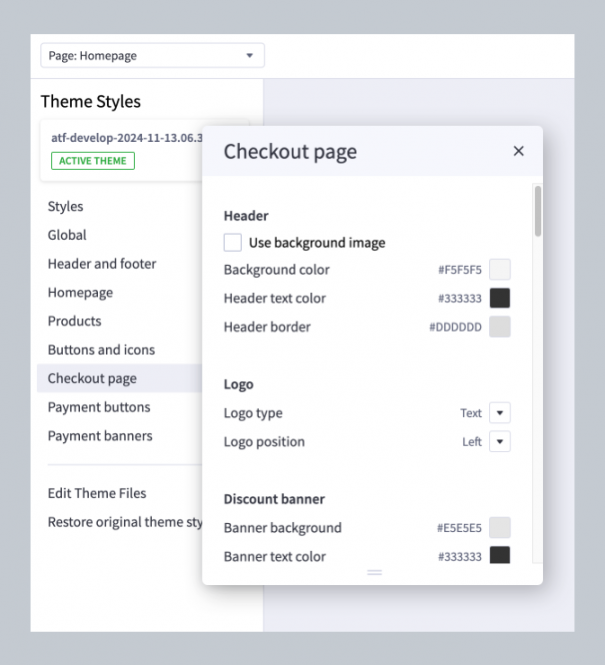Viewport: 605px width, 665px height.
Task: Click the Edit Theme Files link
Action: click(x=97, y=493)
